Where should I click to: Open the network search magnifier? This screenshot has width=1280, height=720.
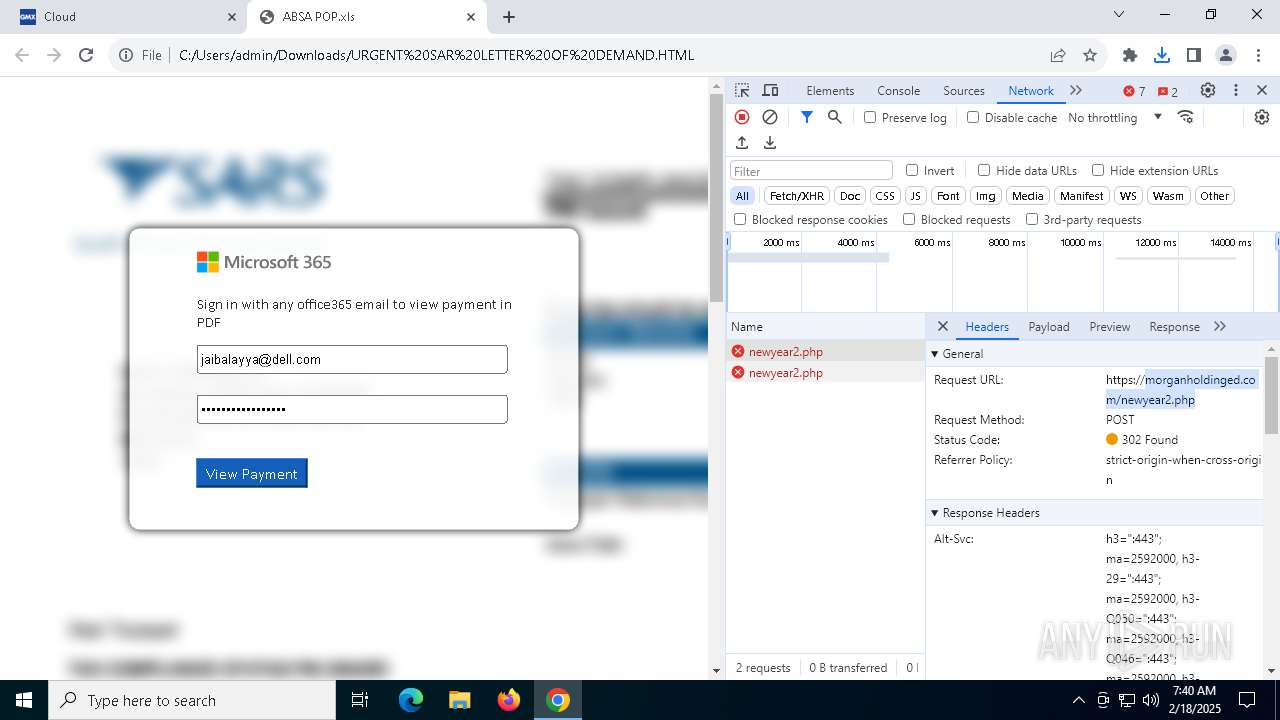point(835,117)
